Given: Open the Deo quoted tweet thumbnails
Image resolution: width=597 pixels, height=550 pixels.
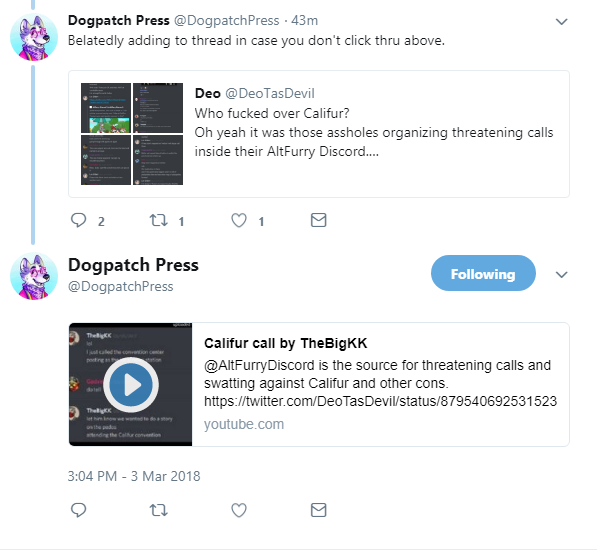Looking at the screenshot, I should click(132, 134).
